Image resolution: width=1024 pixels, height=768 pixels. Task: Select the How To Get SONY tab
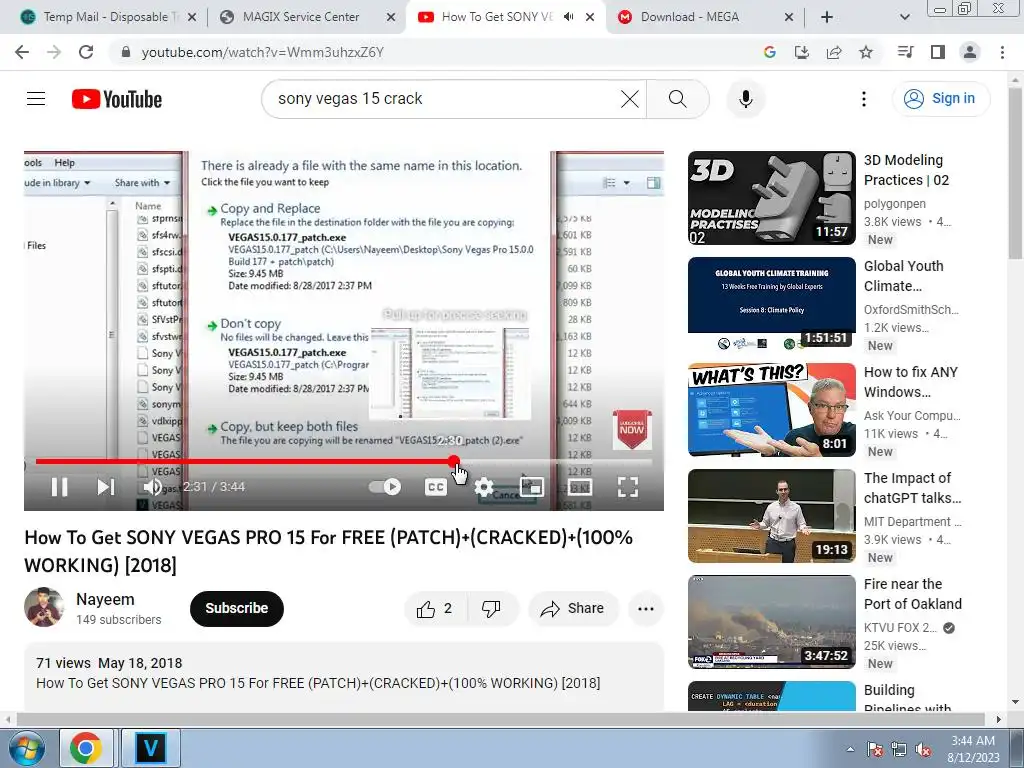pos(496,17)
